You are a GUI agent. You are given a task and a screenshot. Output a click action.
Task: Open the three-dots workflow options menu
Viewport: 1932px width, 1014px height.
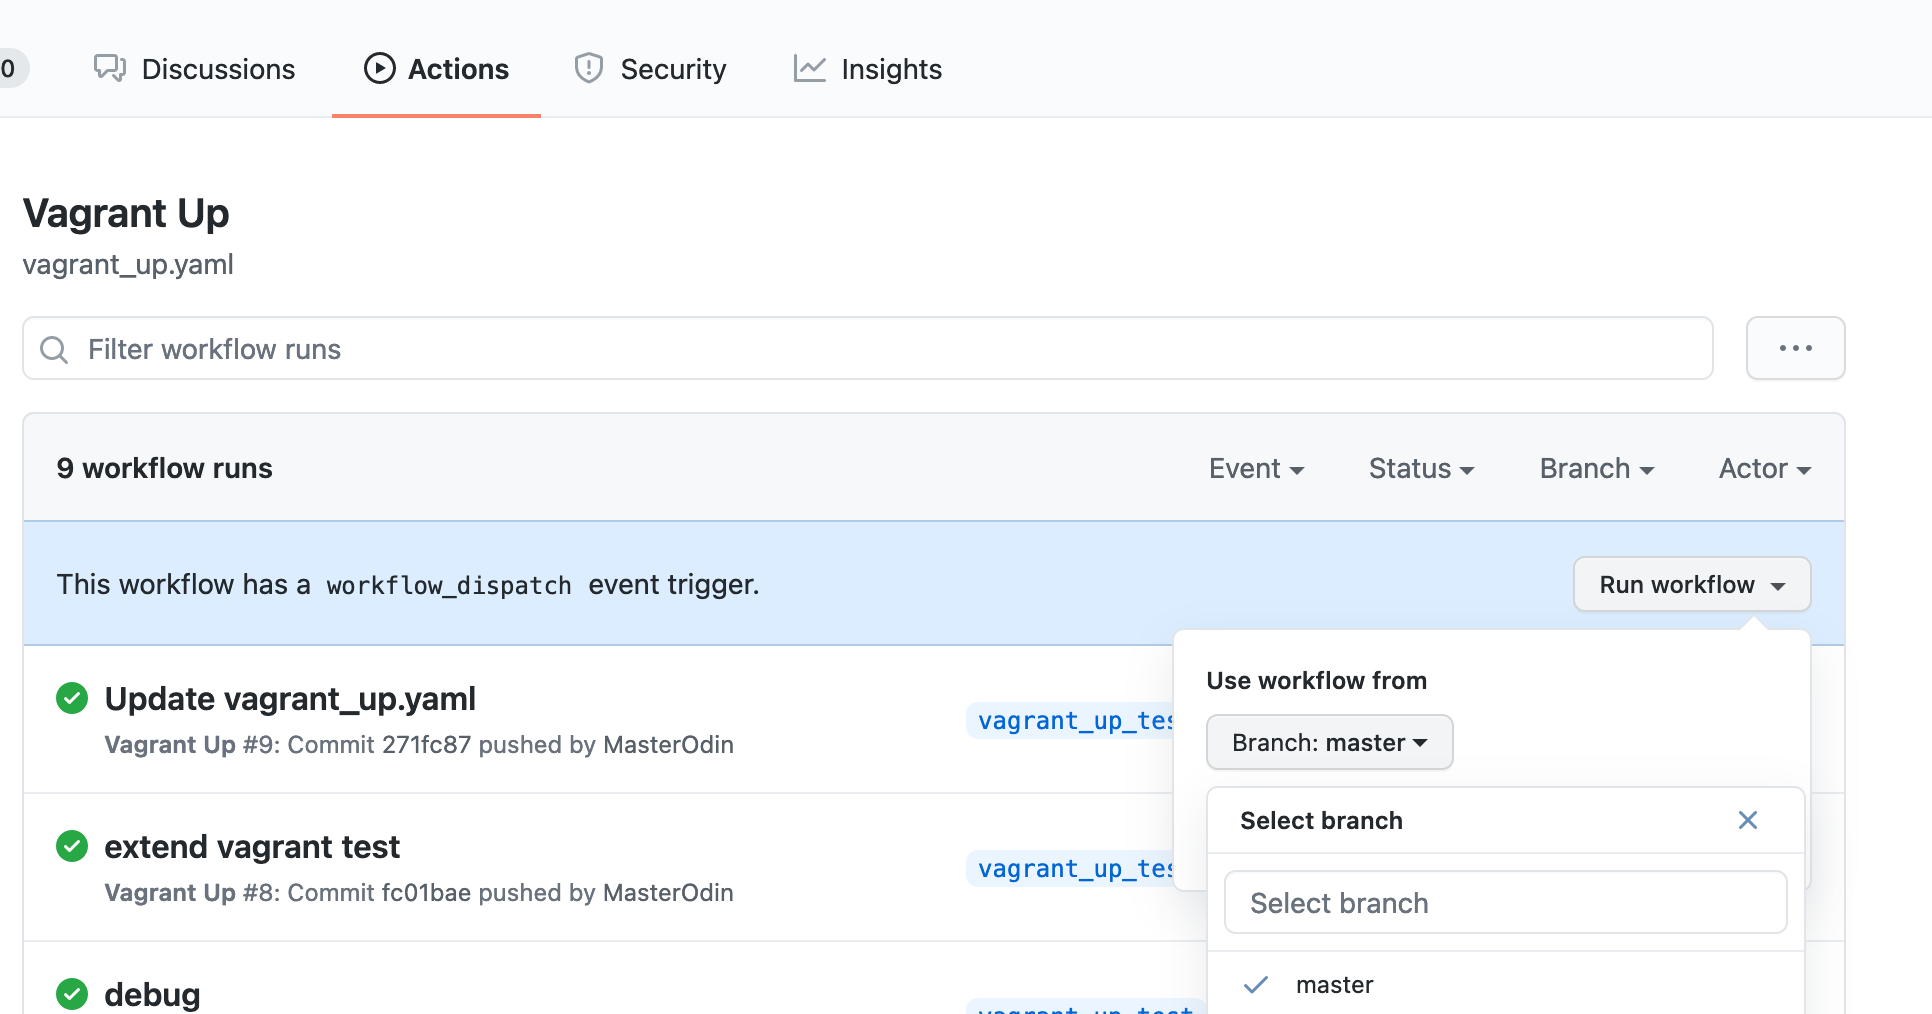click(x=1795, y=348)
